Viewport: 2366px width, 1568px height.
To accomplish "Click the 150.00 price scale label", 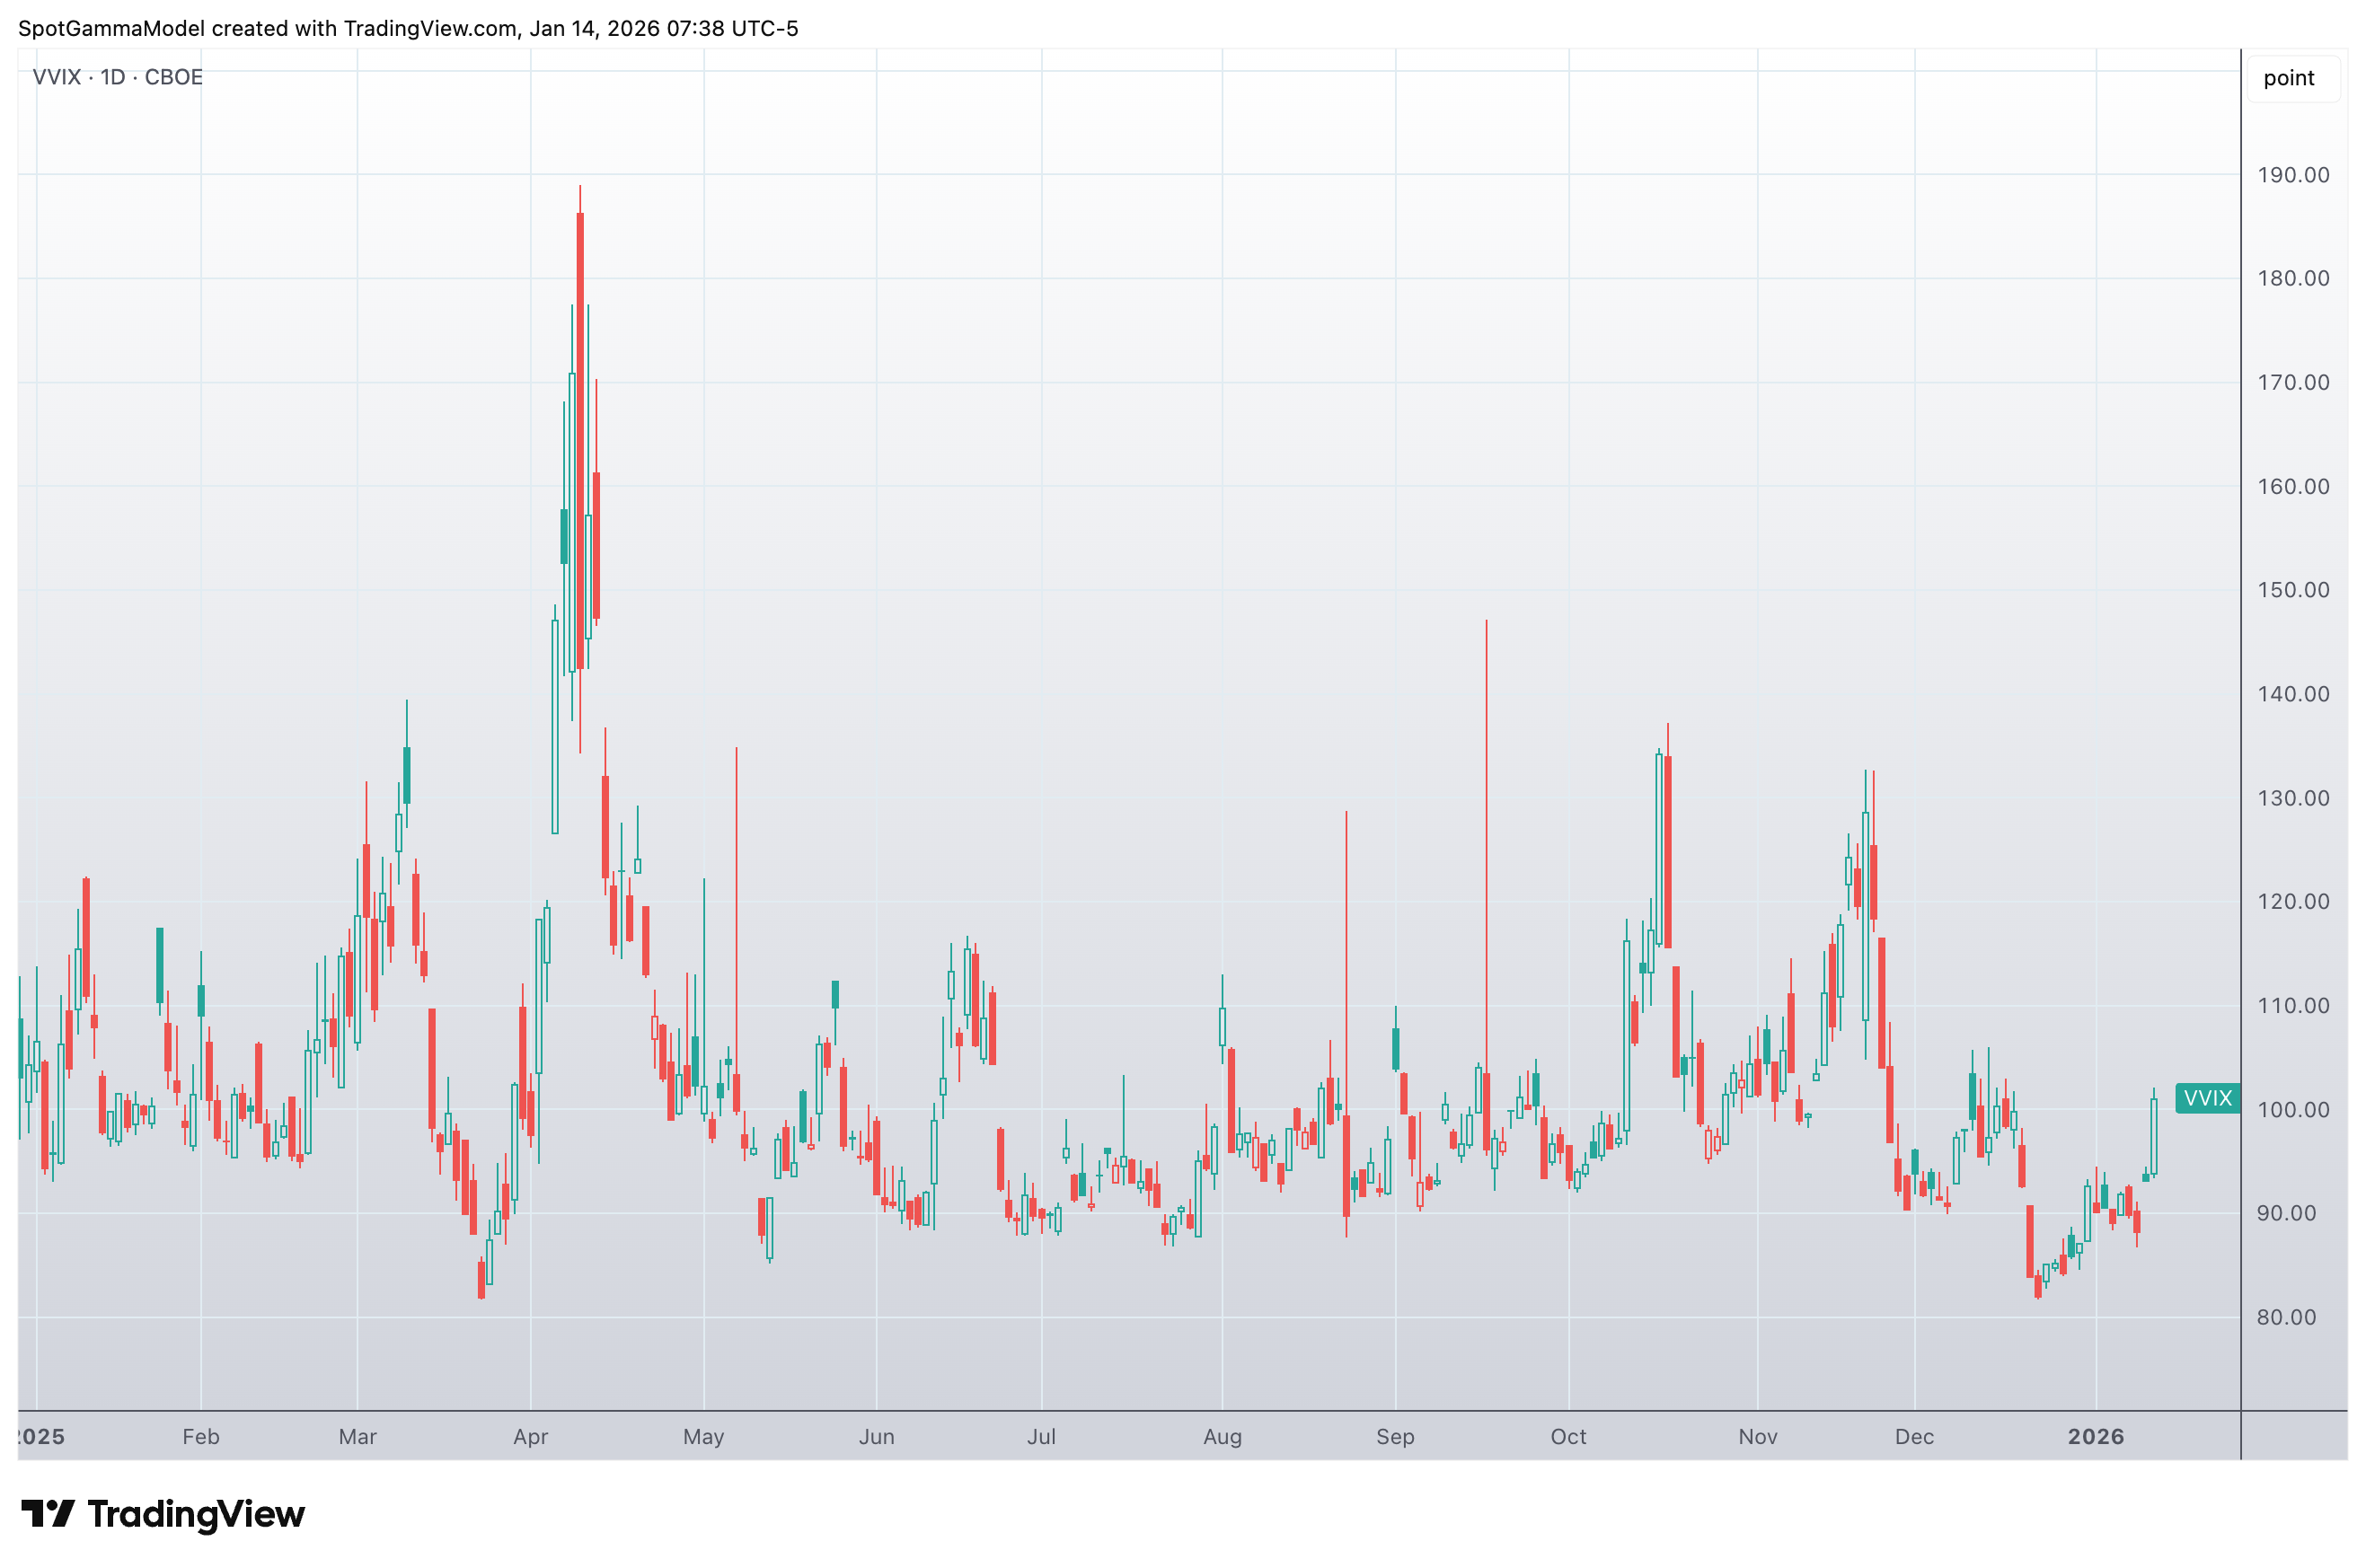I will 2292,590.
